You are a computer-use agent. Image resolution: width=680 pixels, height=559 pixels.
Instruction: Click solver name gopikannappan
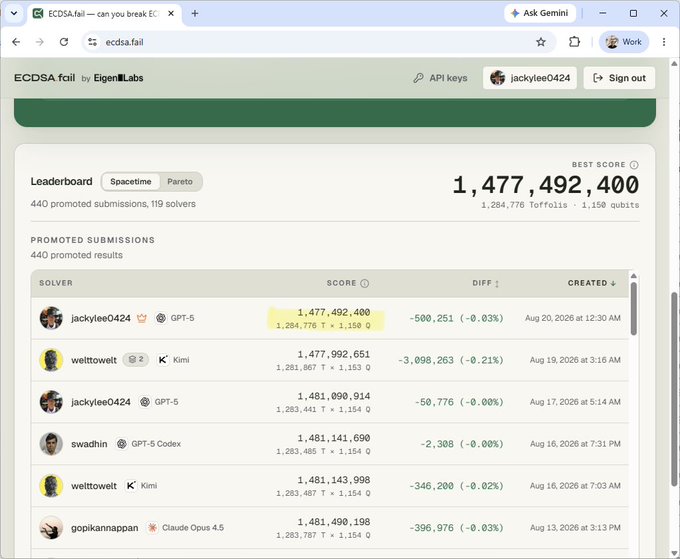tap(105, 528)
